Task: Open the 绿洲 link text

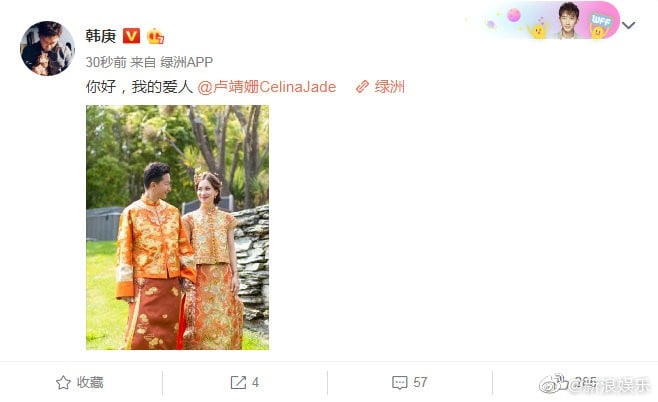Action: [389, 87]
